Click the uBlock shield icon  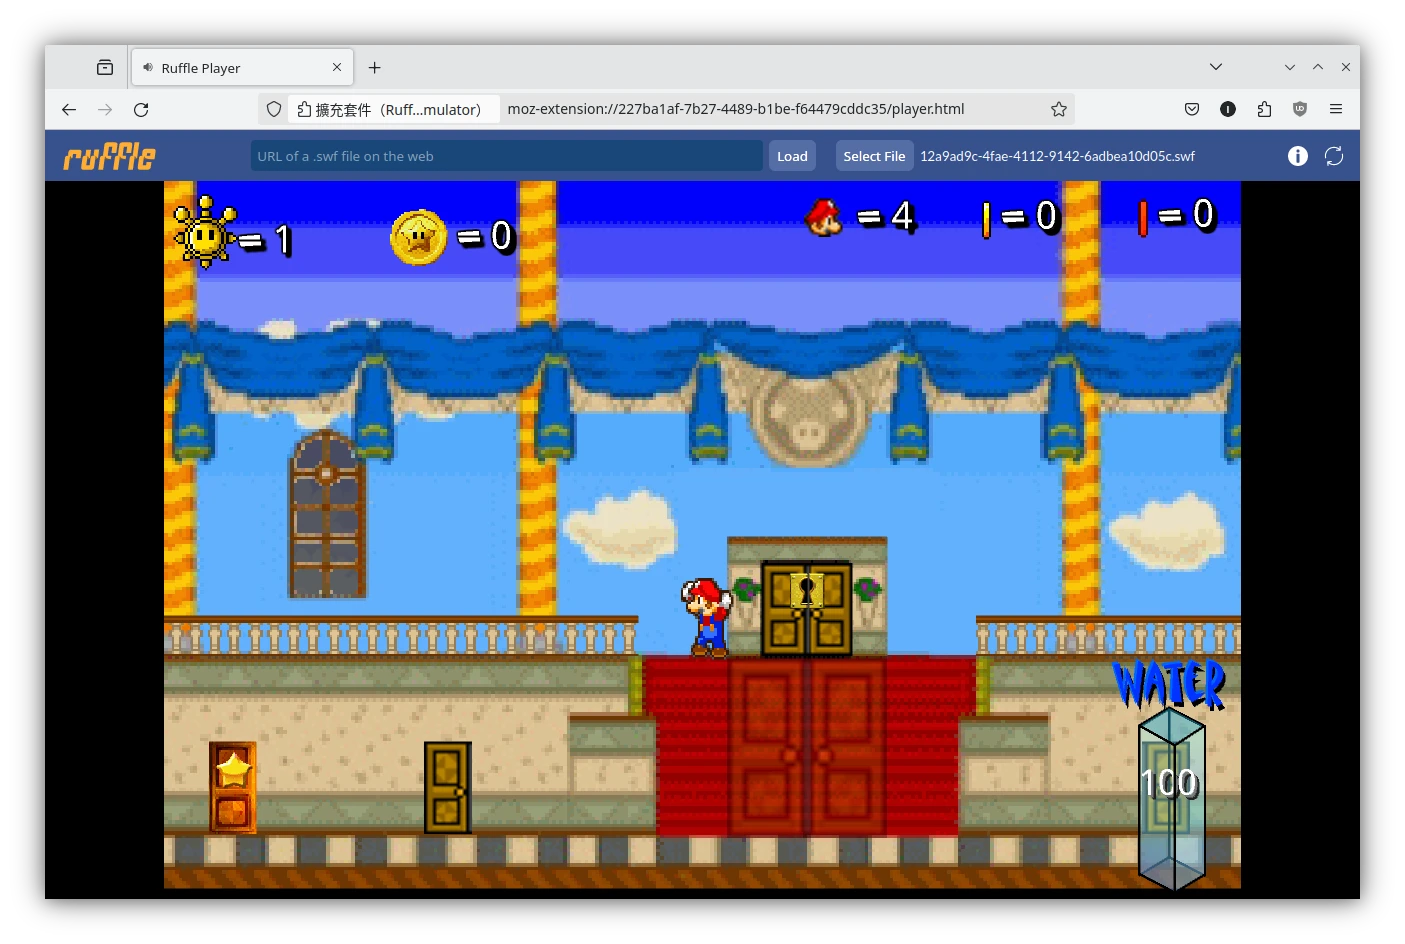click(1299, 109)
